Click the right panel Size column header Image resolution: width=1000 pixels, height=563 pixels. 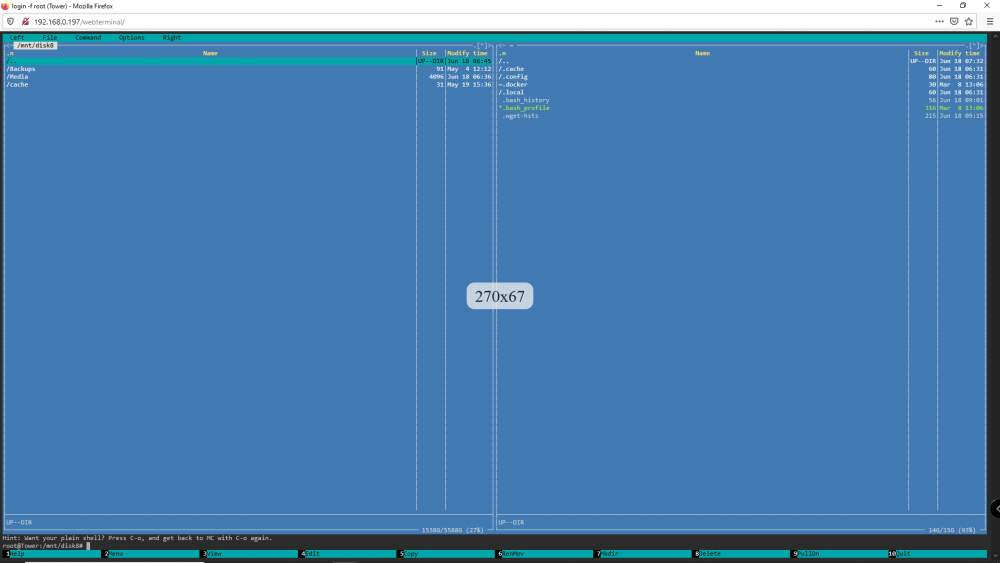pyautogui.click(x=922, y=54)
